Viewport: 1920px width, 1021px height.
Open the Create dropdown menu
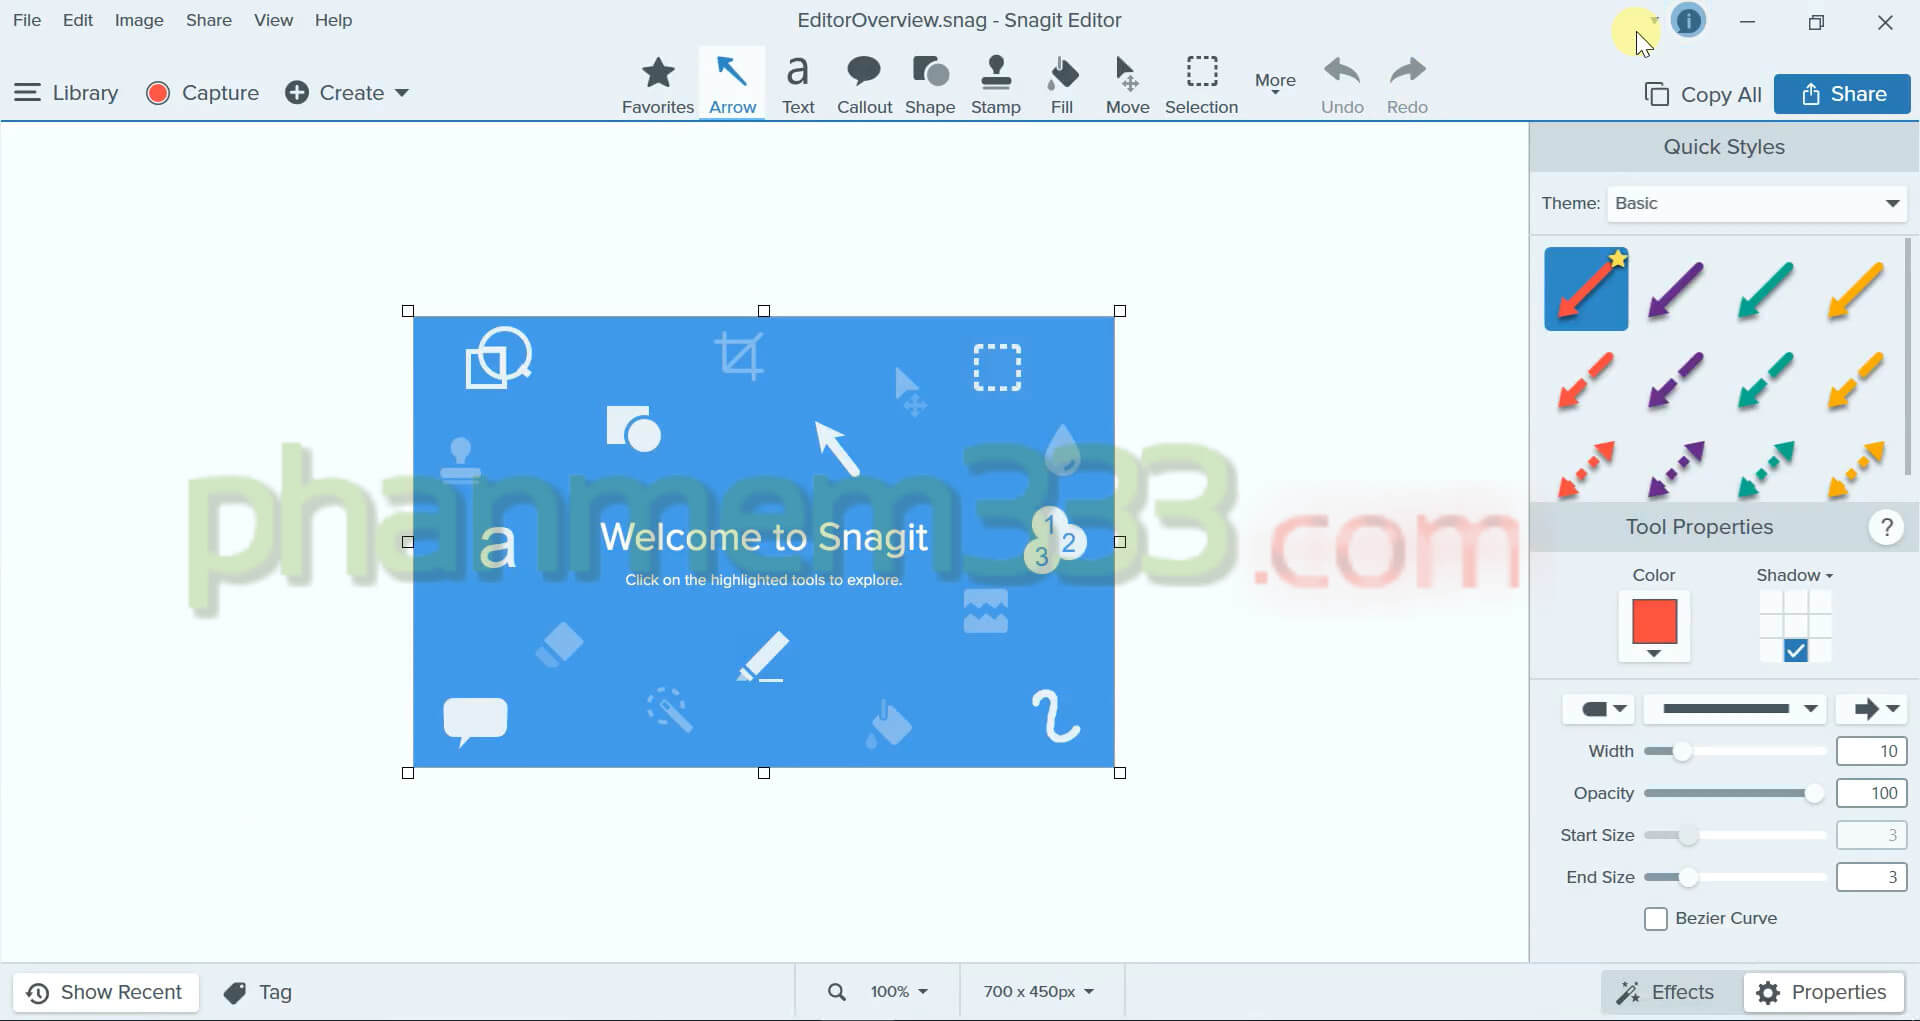[347, 93]
